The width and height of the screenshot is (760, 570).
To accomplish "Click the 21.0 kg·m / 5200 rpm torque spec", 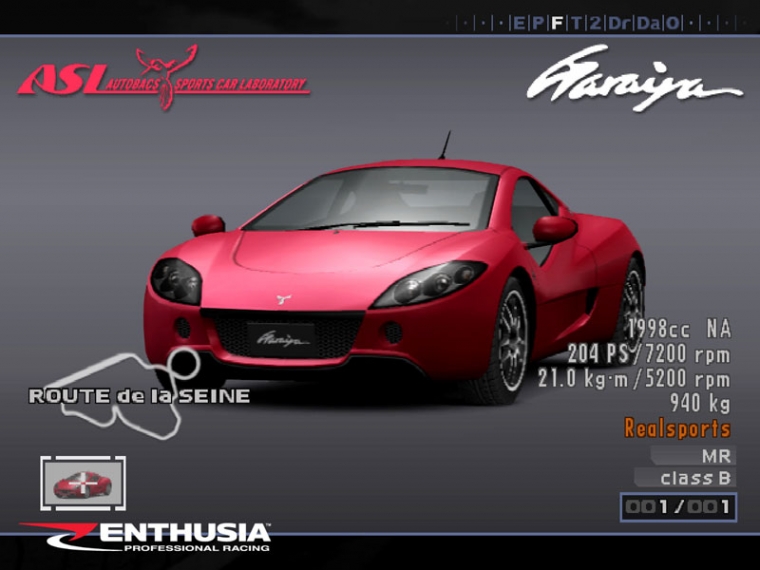I will pyautogui.click(x=634, y=379).
